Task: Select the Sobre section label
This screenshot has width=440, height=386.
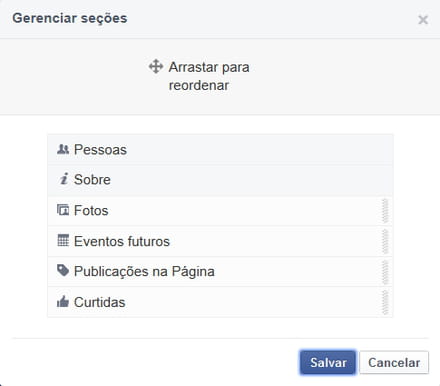Action: click(92, 180)
